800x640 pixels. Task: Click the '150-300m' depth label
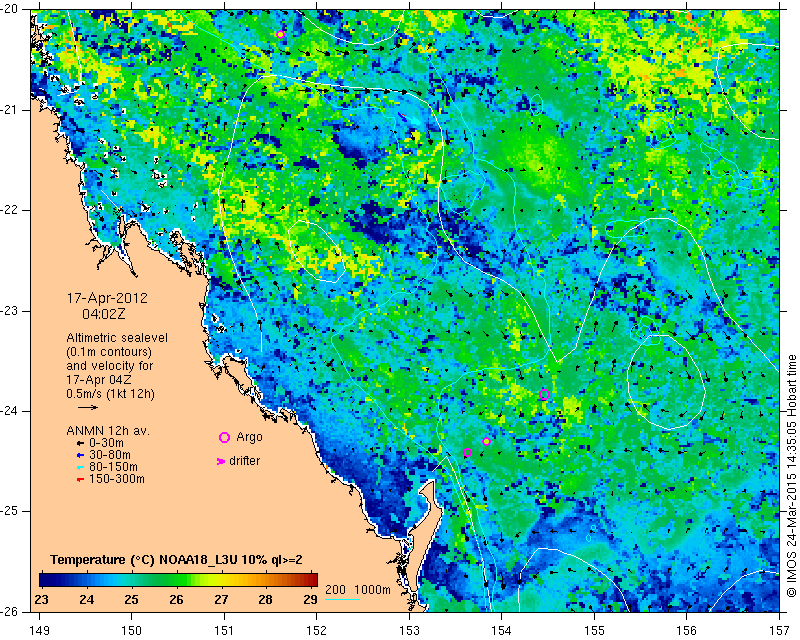pos(117,479)
